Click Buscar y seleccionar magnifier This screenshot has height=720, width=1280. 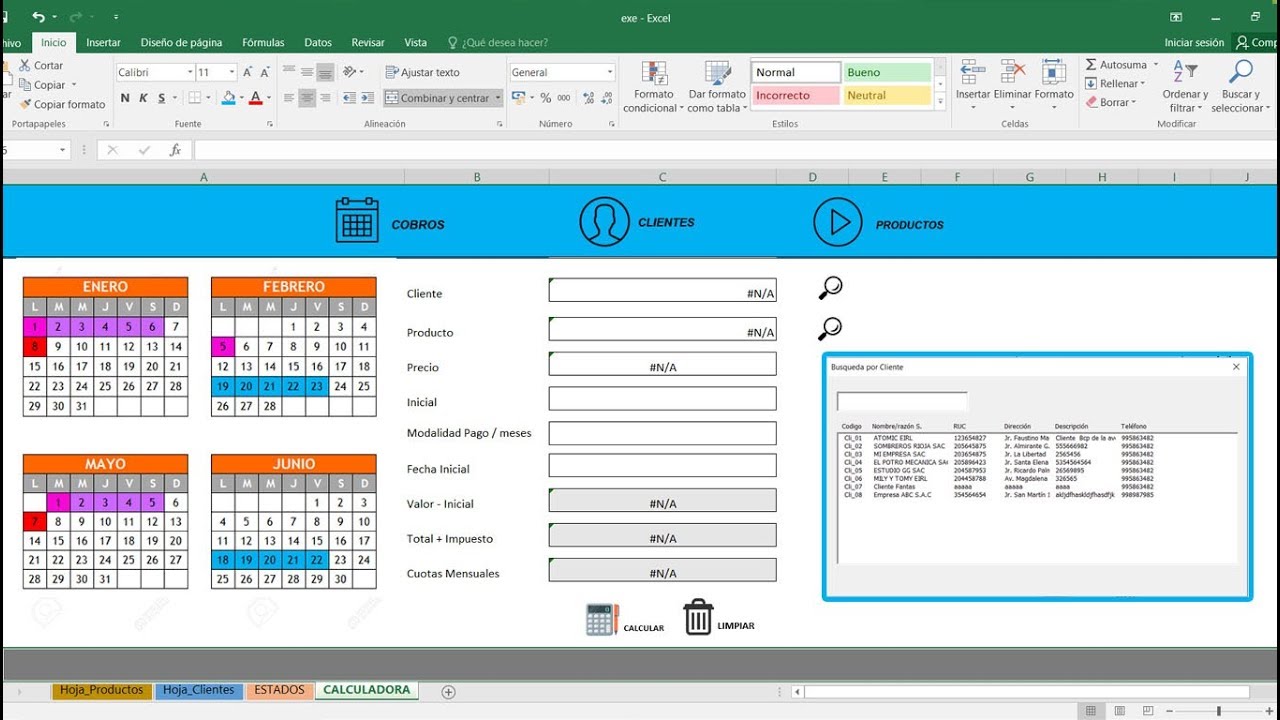tap(1240, 72)
